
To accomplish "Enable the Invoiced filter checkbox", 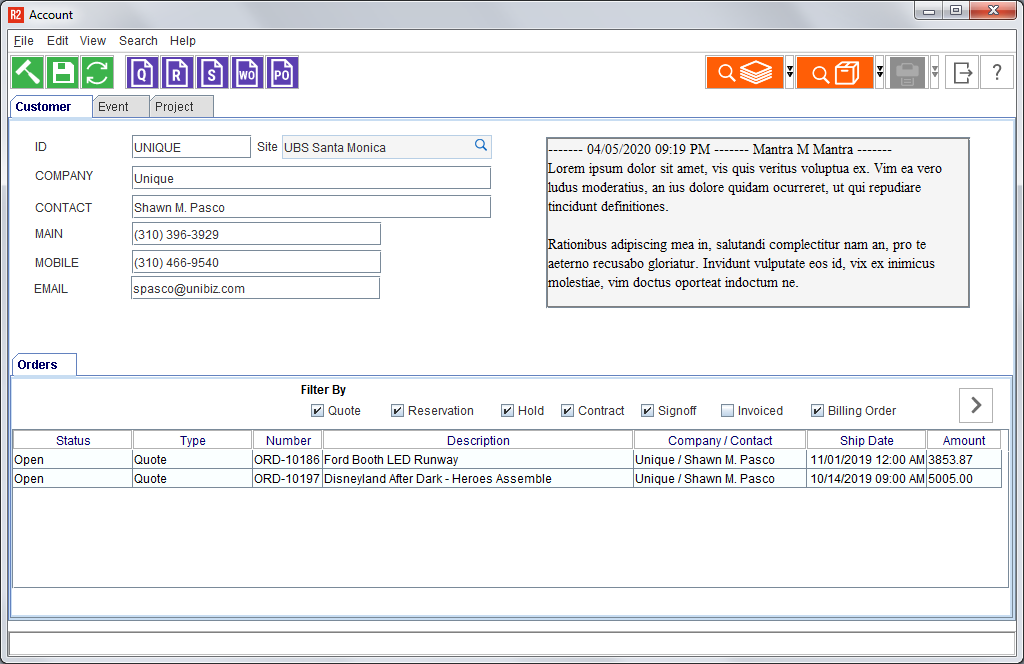I will pos(727,411).
